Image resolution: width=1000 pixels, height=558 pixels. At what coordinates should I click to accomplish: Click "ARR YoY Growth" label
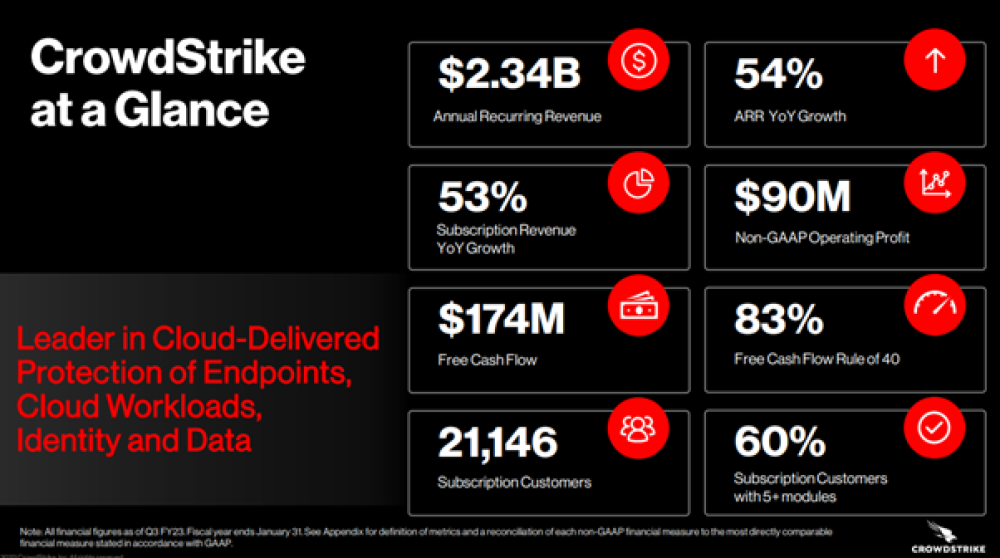pos(790,116)
